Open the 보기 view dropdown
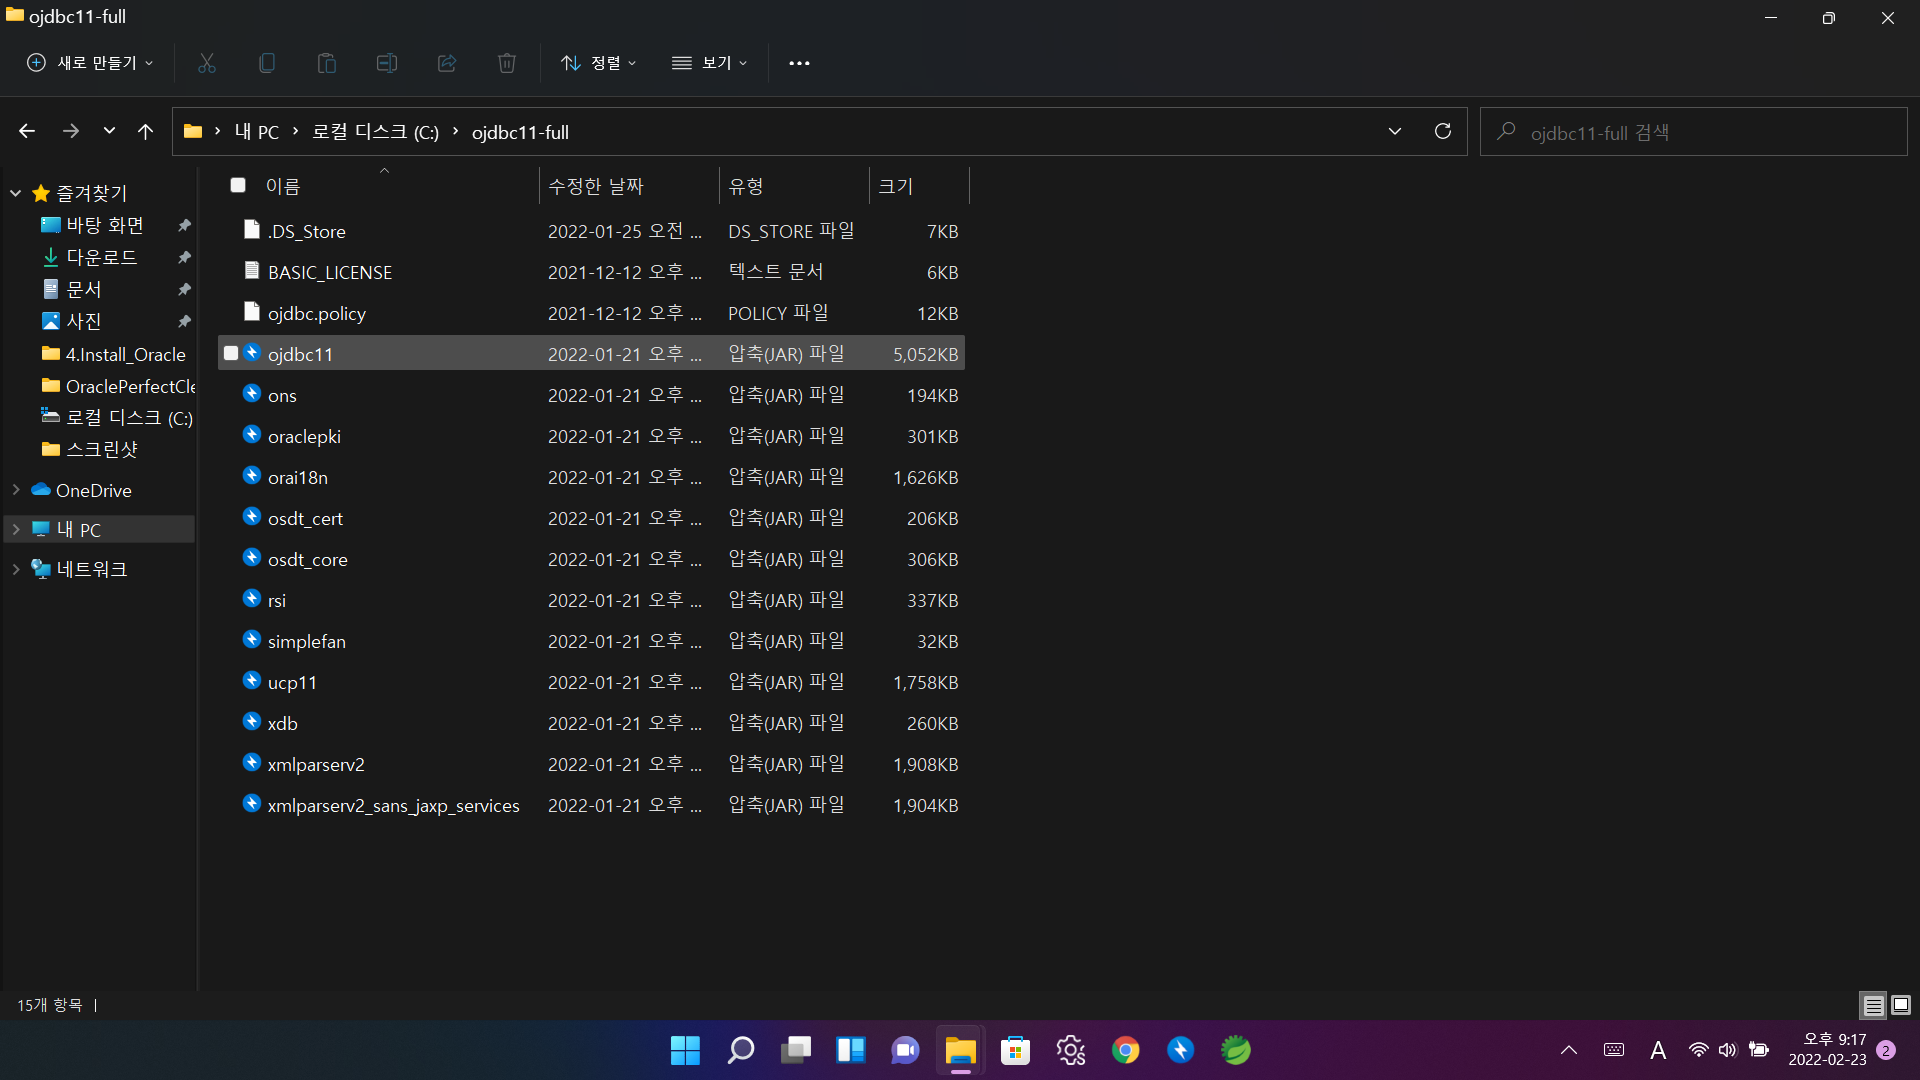Image resolution: width=1920 pixels, height=1080 pixels. tap(709, 63)
